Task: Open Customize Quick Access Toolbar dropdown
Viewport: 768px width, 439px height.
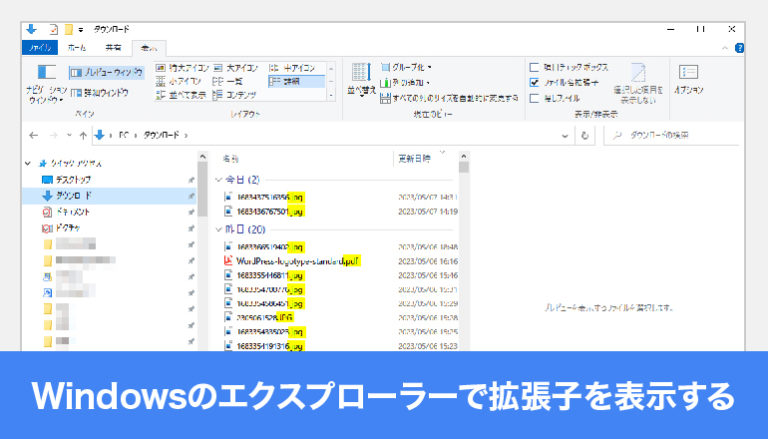Action: (81, 30)
